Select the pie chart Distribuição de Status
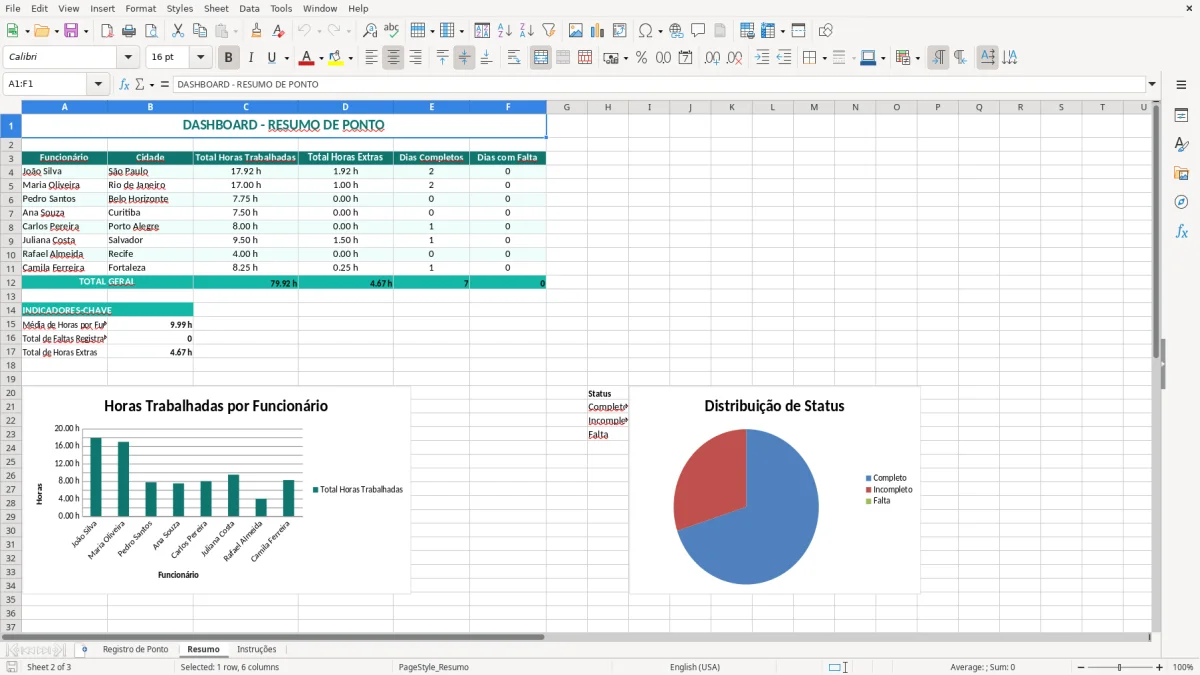 (x=774, y=490)
